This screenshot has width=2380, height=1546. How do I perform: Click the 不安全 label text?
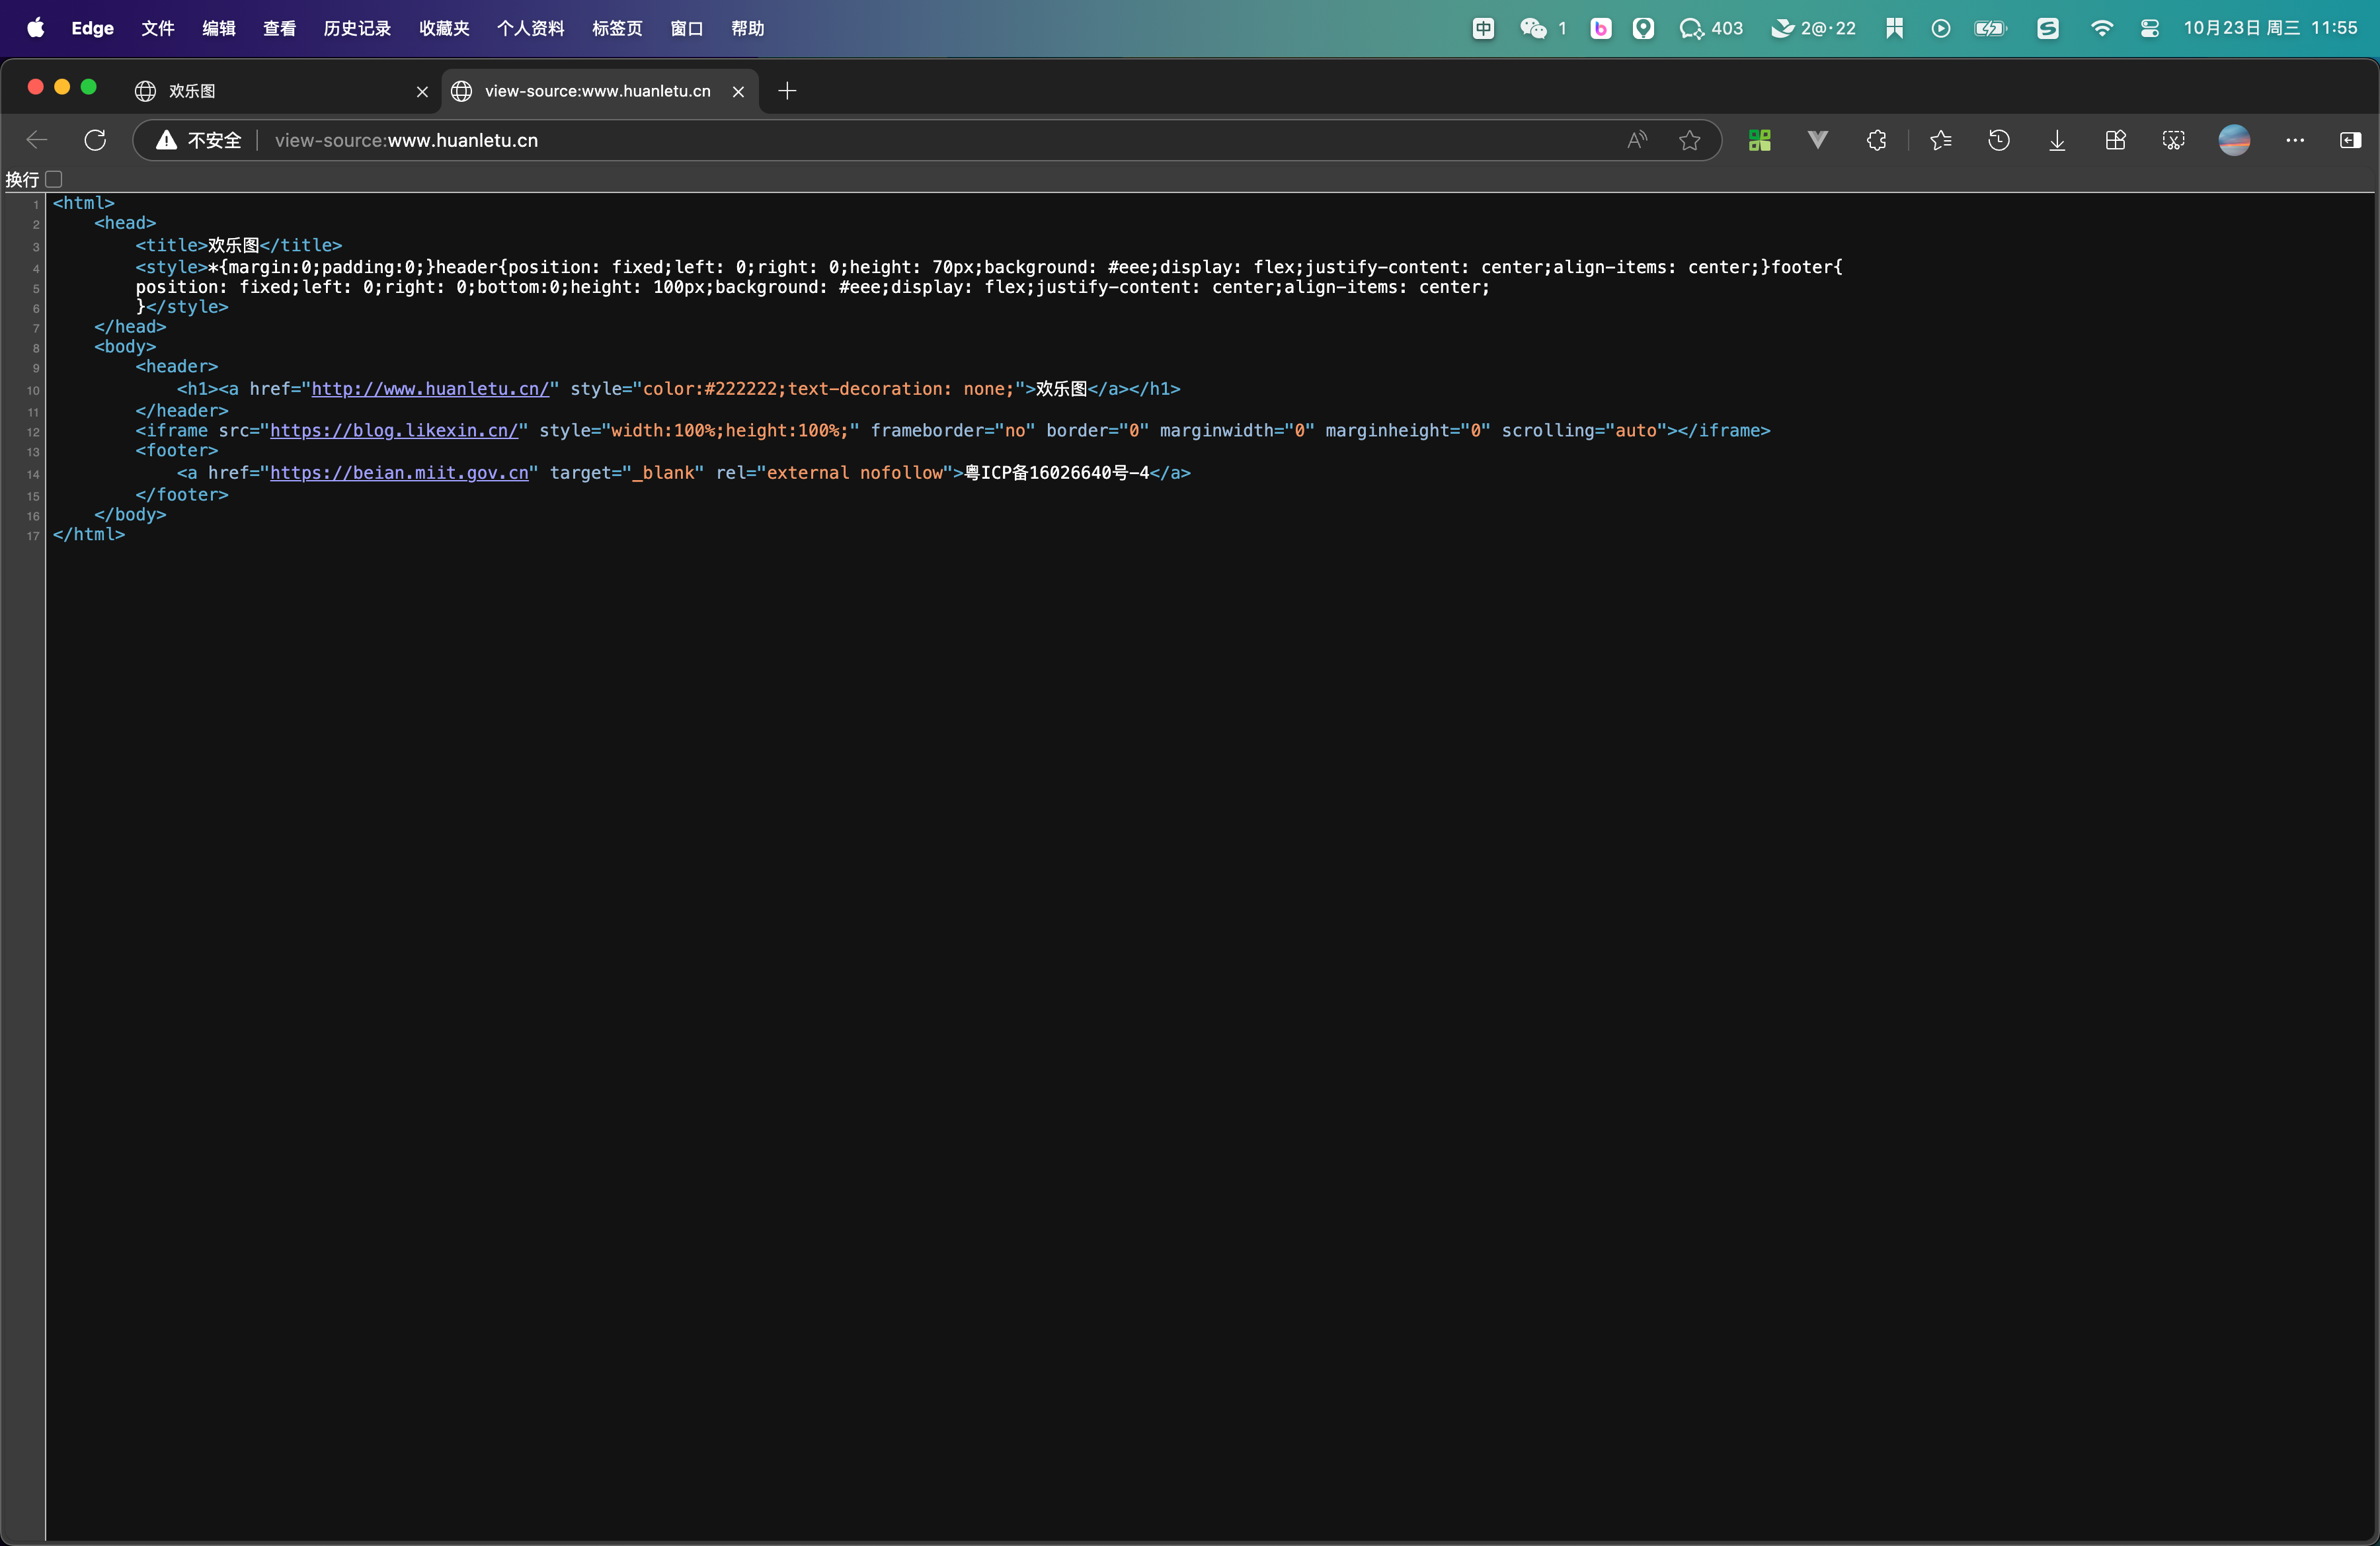215,140
